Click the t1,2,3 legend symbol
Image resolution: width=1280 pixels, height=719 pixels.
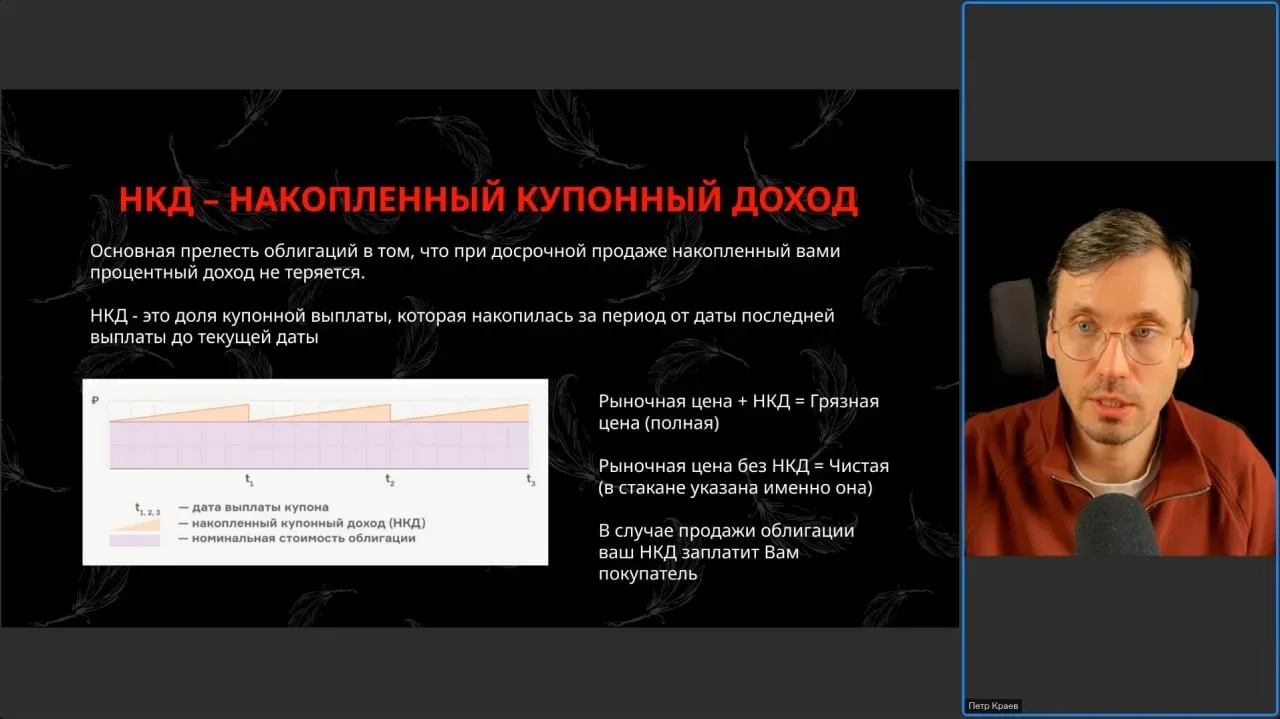tap(147, 509)
